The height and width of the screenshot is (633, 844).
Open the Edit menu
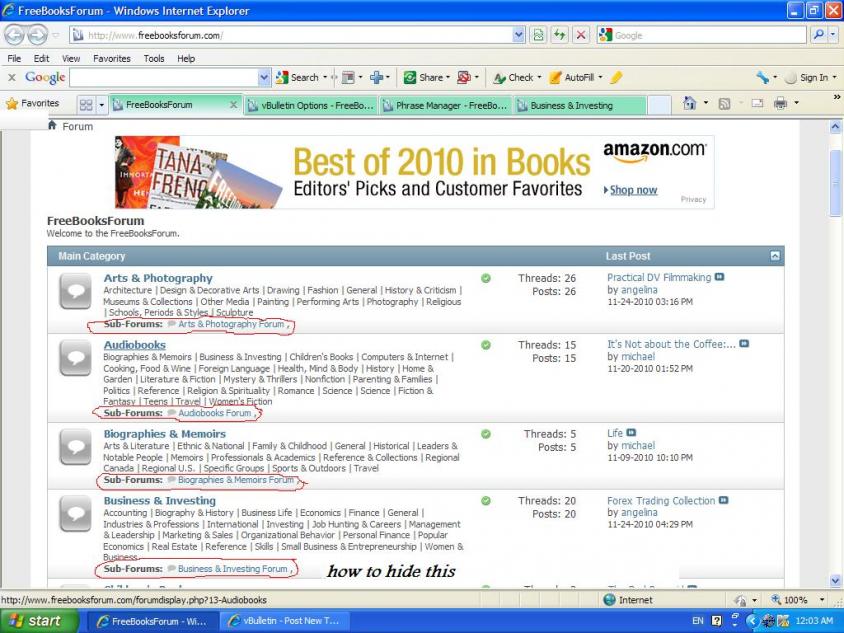(41, 58)
